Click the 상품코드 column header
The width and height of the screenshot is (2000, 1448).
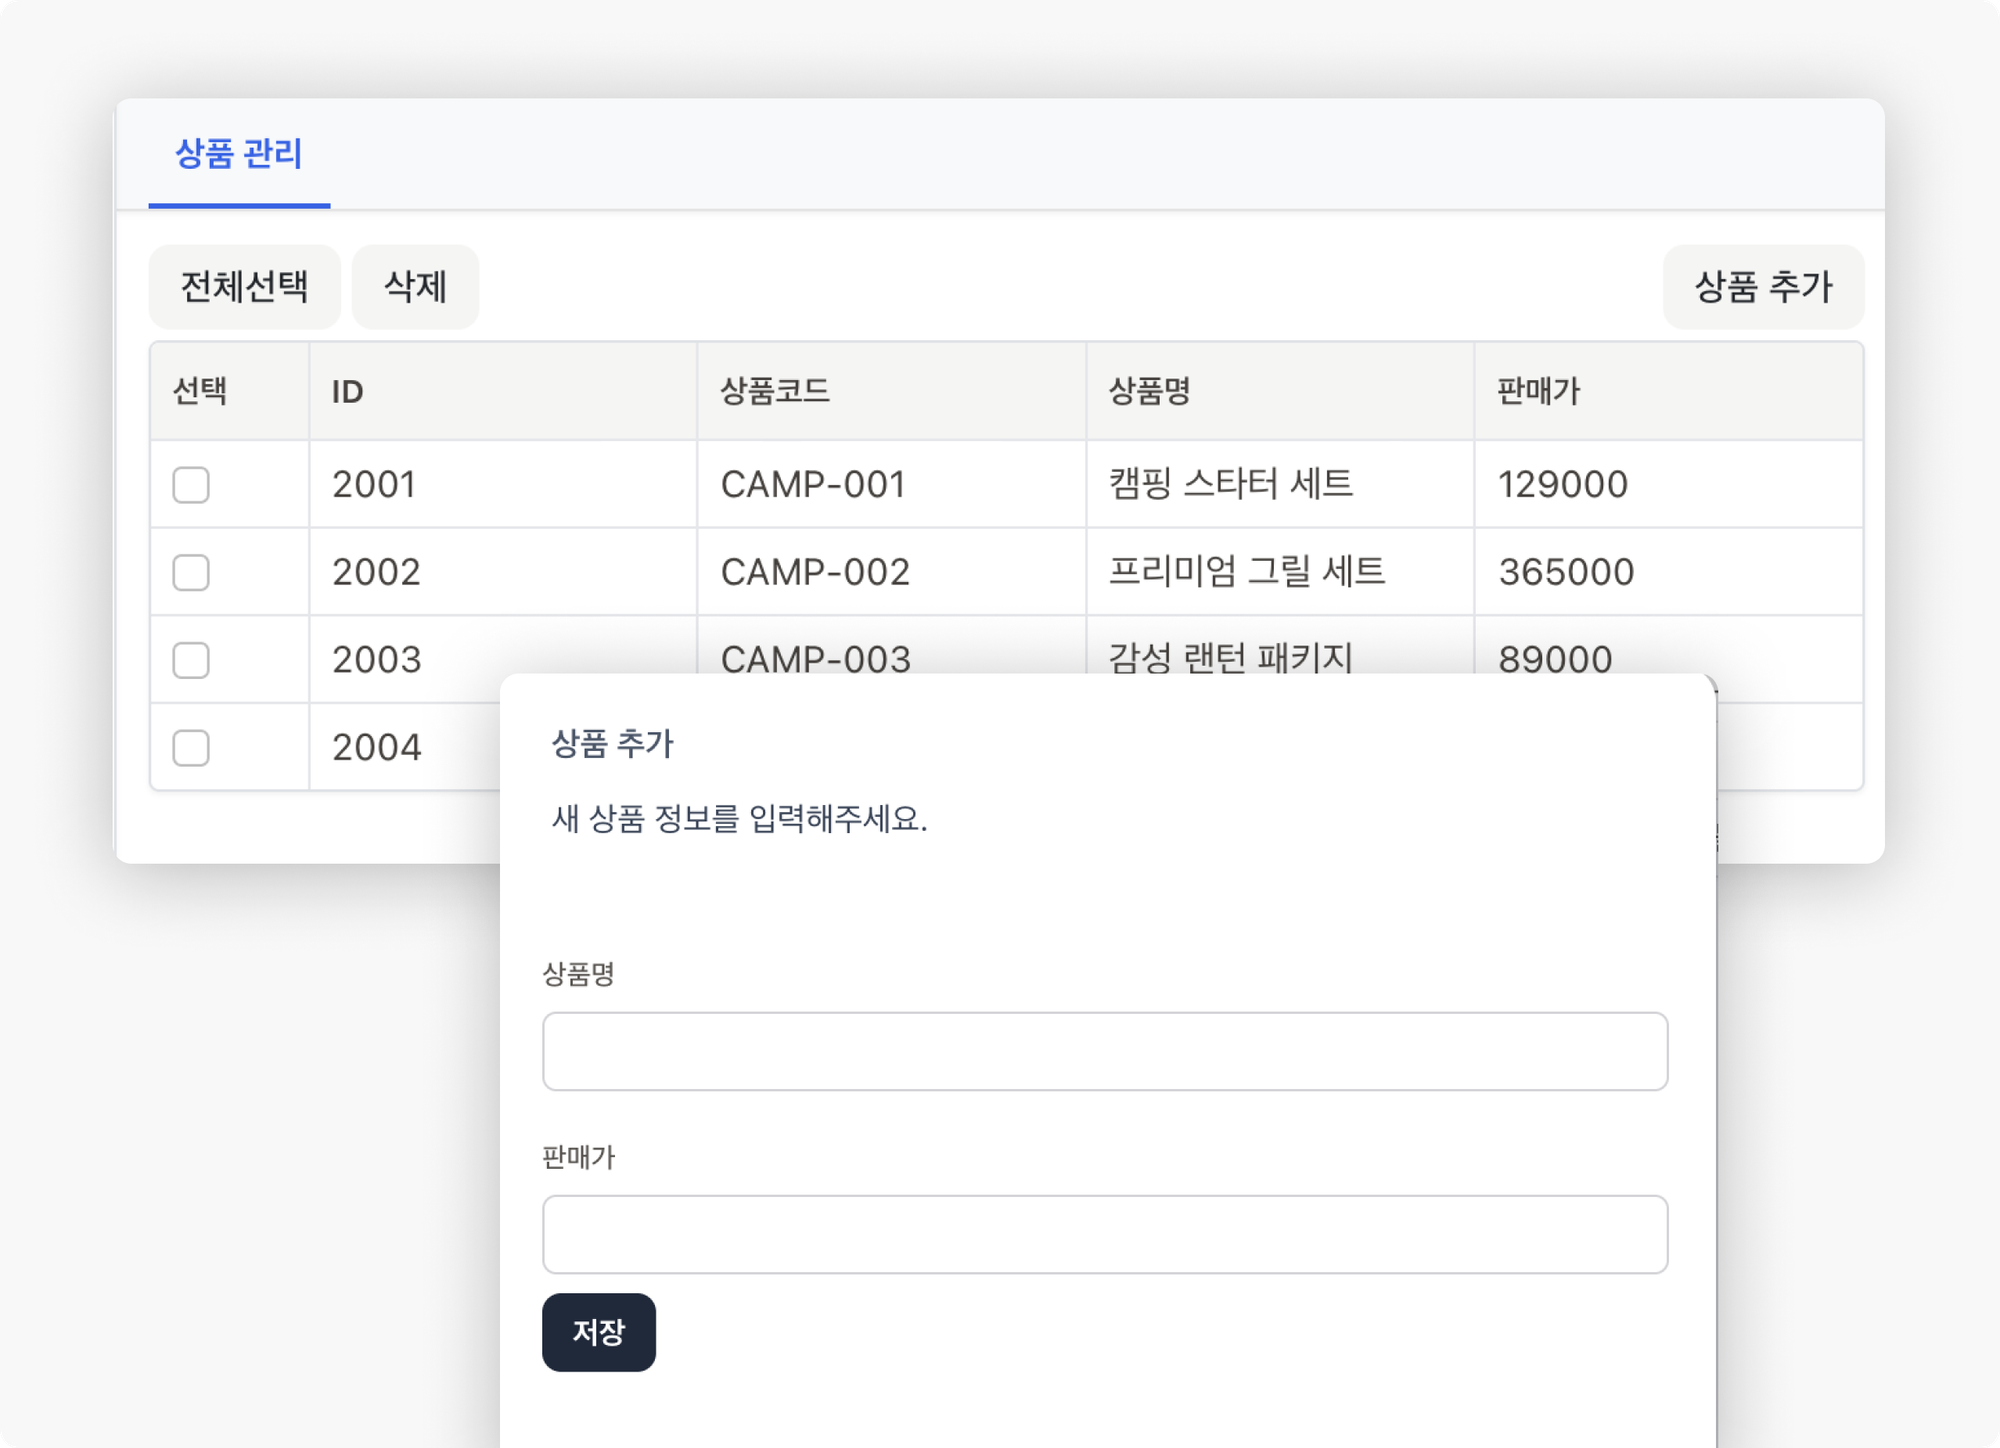point(775,392)
